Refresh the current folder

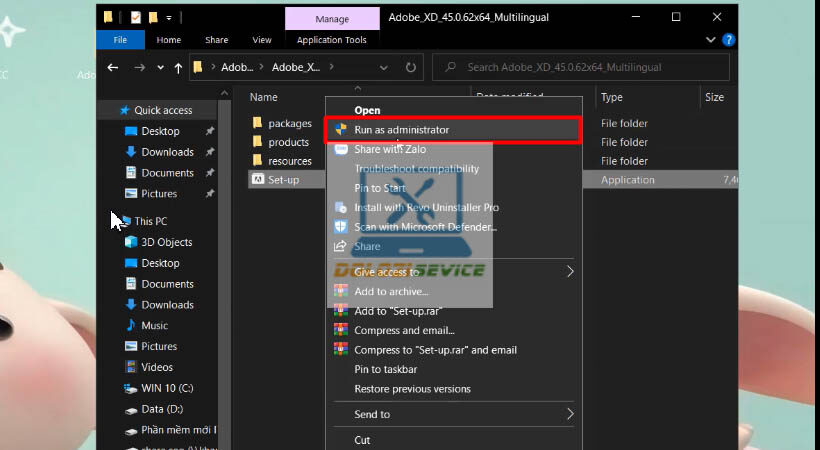[411, 68]
